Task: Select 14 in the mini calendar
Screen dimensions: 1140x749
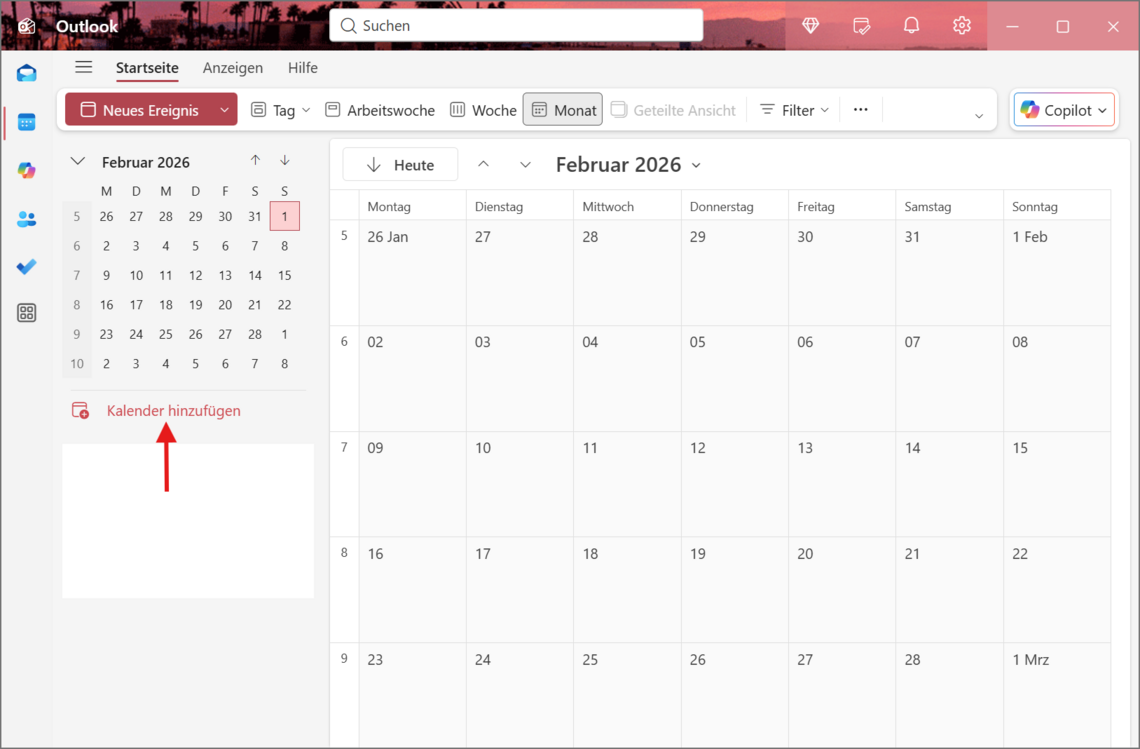Action: (x=255, y=275)
